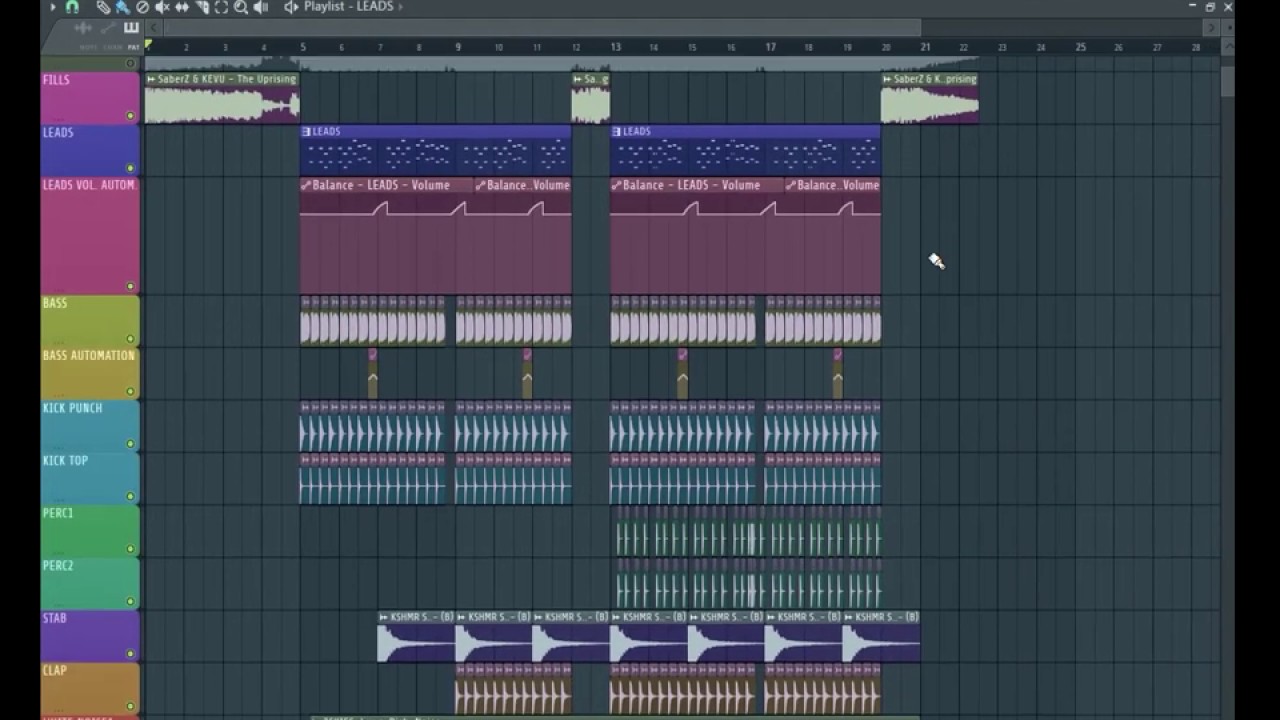Click the start playhead marker at bar 1

tap(148, 45)
